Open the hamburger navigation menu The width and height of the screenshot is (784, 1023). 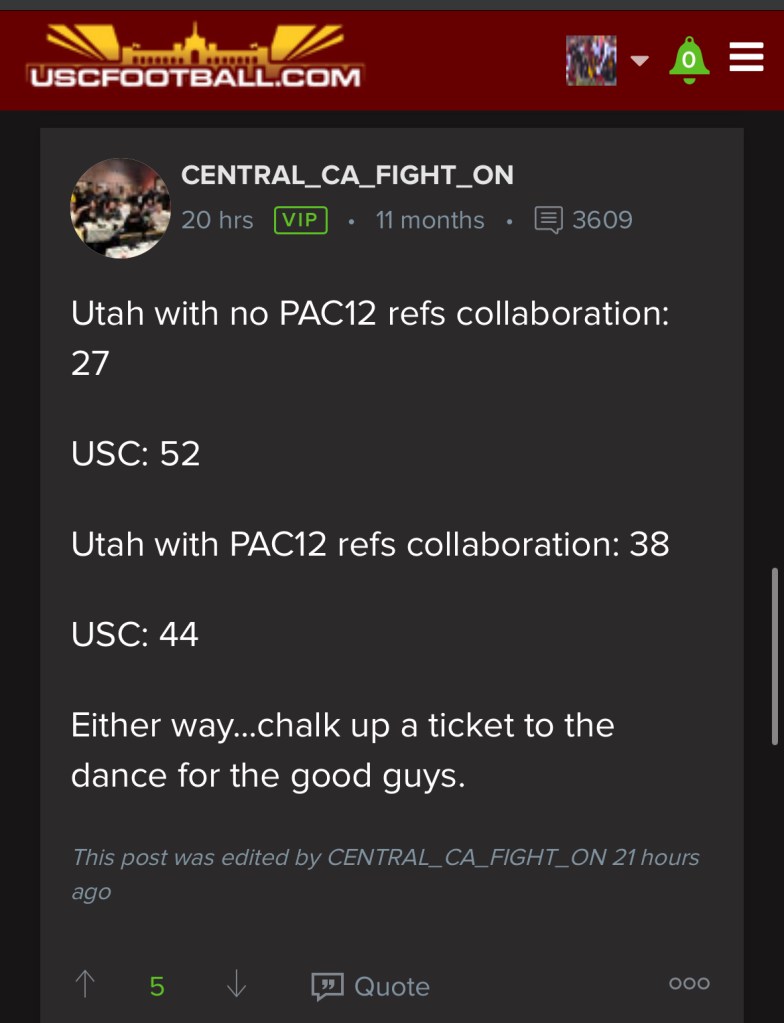(746, 59)
